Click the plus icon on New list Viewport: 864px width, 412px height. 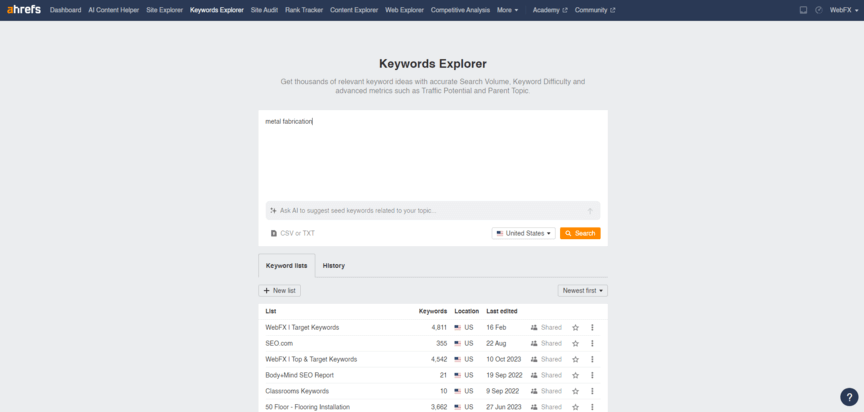(x=267, y=291)
